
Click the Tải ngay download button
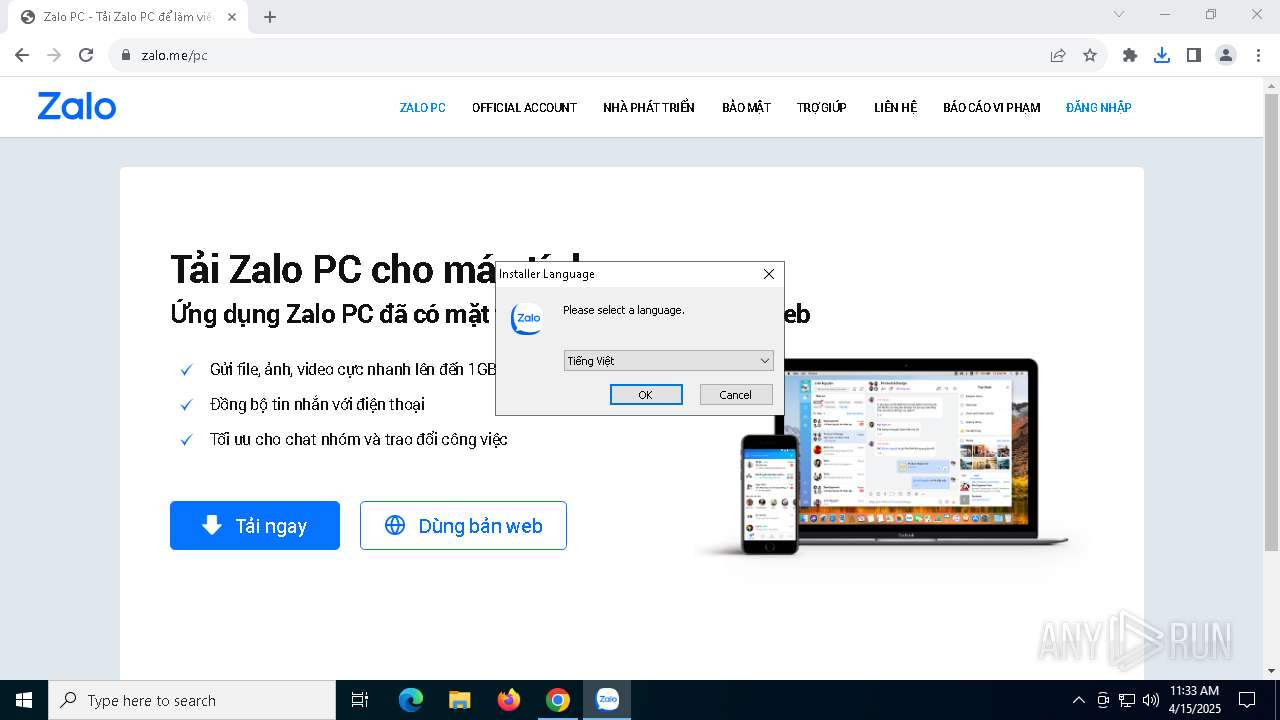click(x=255, y=525)
